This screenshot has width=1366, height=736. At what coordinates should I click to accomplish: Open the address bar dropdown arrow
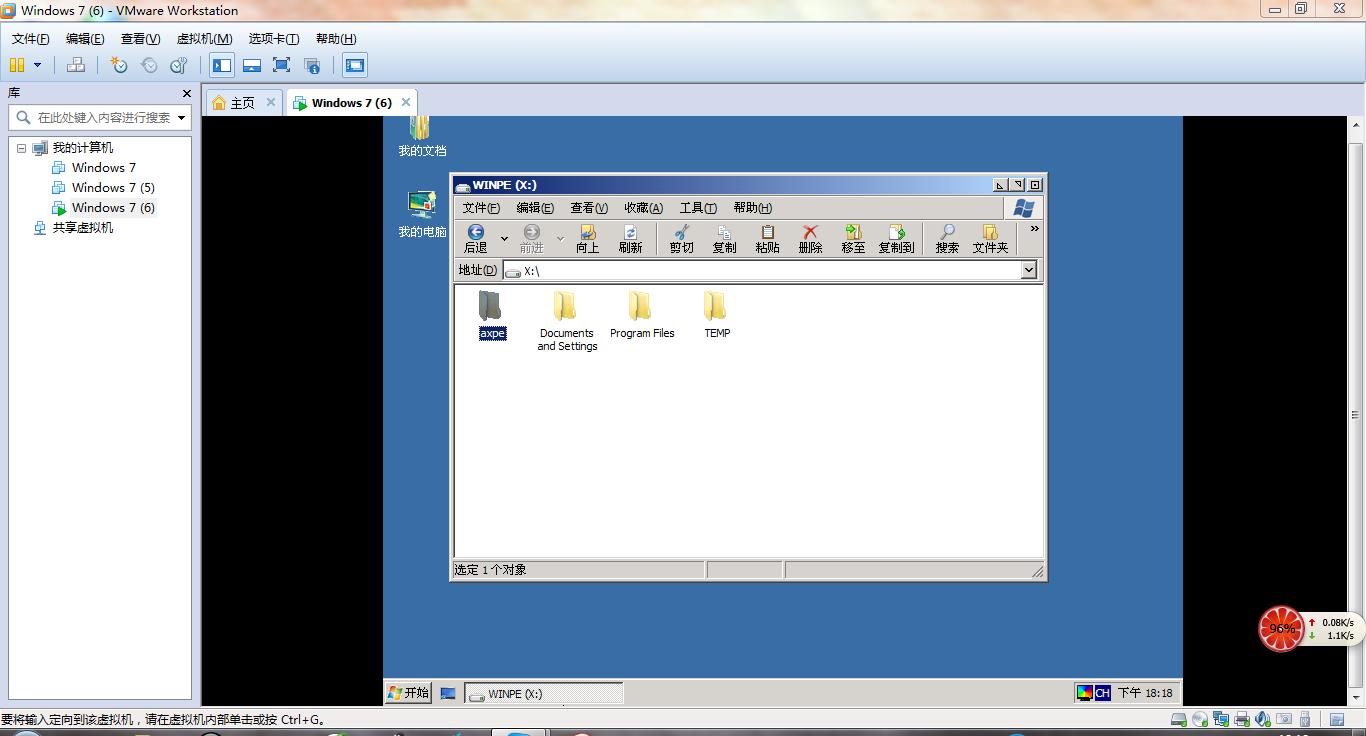[1029, 271]
